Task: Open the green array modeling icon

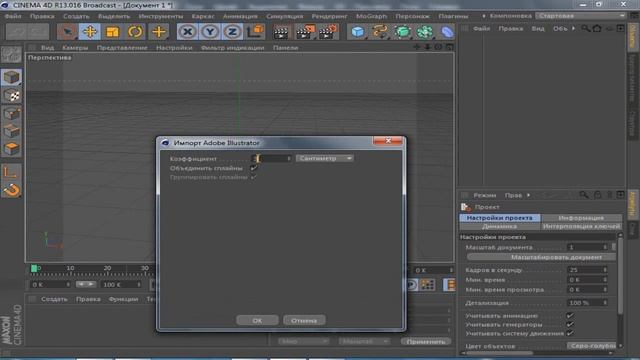Action: [424, 32]
